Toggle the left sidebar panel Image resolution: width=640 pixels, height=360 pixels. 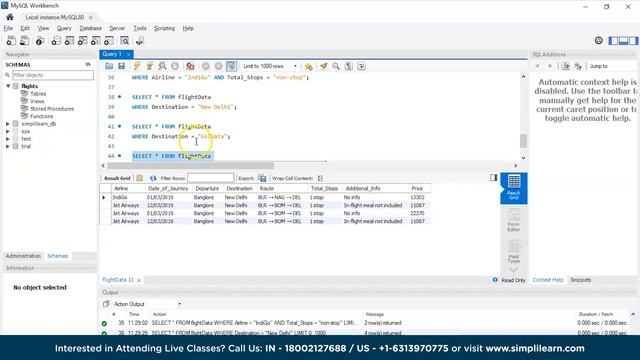pos(613,40)
